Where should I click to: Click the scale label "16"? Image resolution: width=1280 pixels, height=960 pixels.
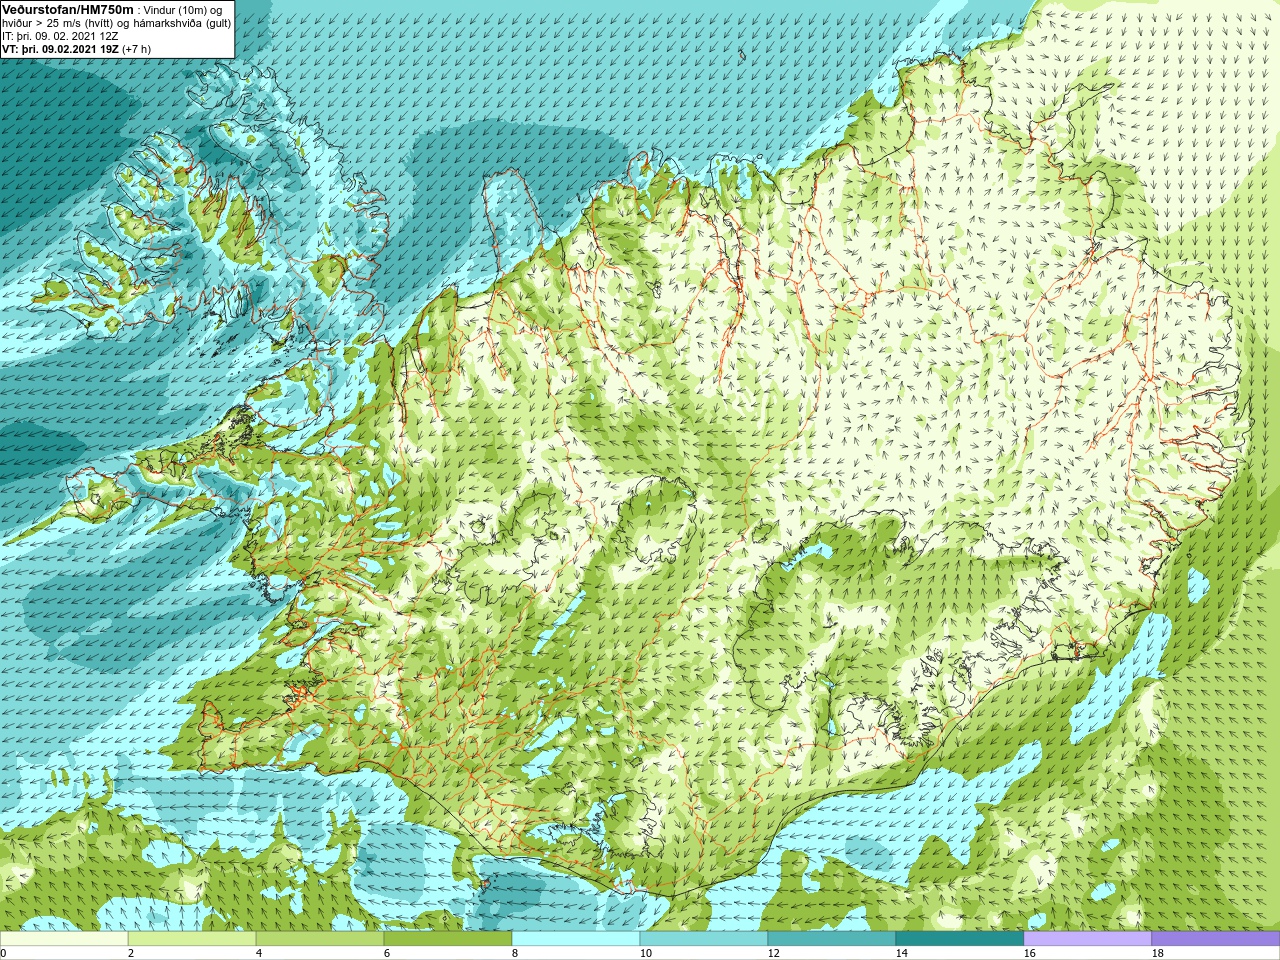click(x=1030, y=953)
